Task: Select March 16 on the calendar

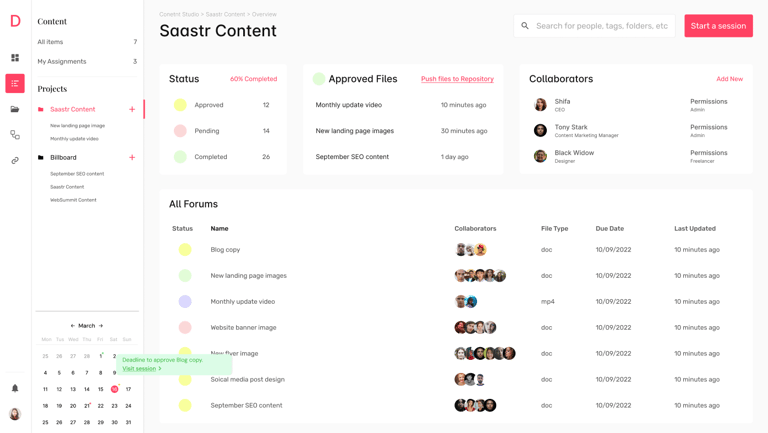Action: point(115,389)
